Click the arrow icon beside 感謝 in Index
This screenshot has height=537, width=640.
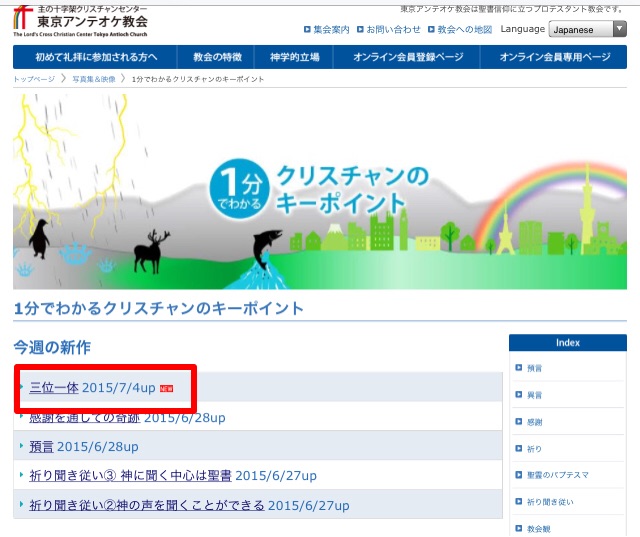click(x=518, y=422)
